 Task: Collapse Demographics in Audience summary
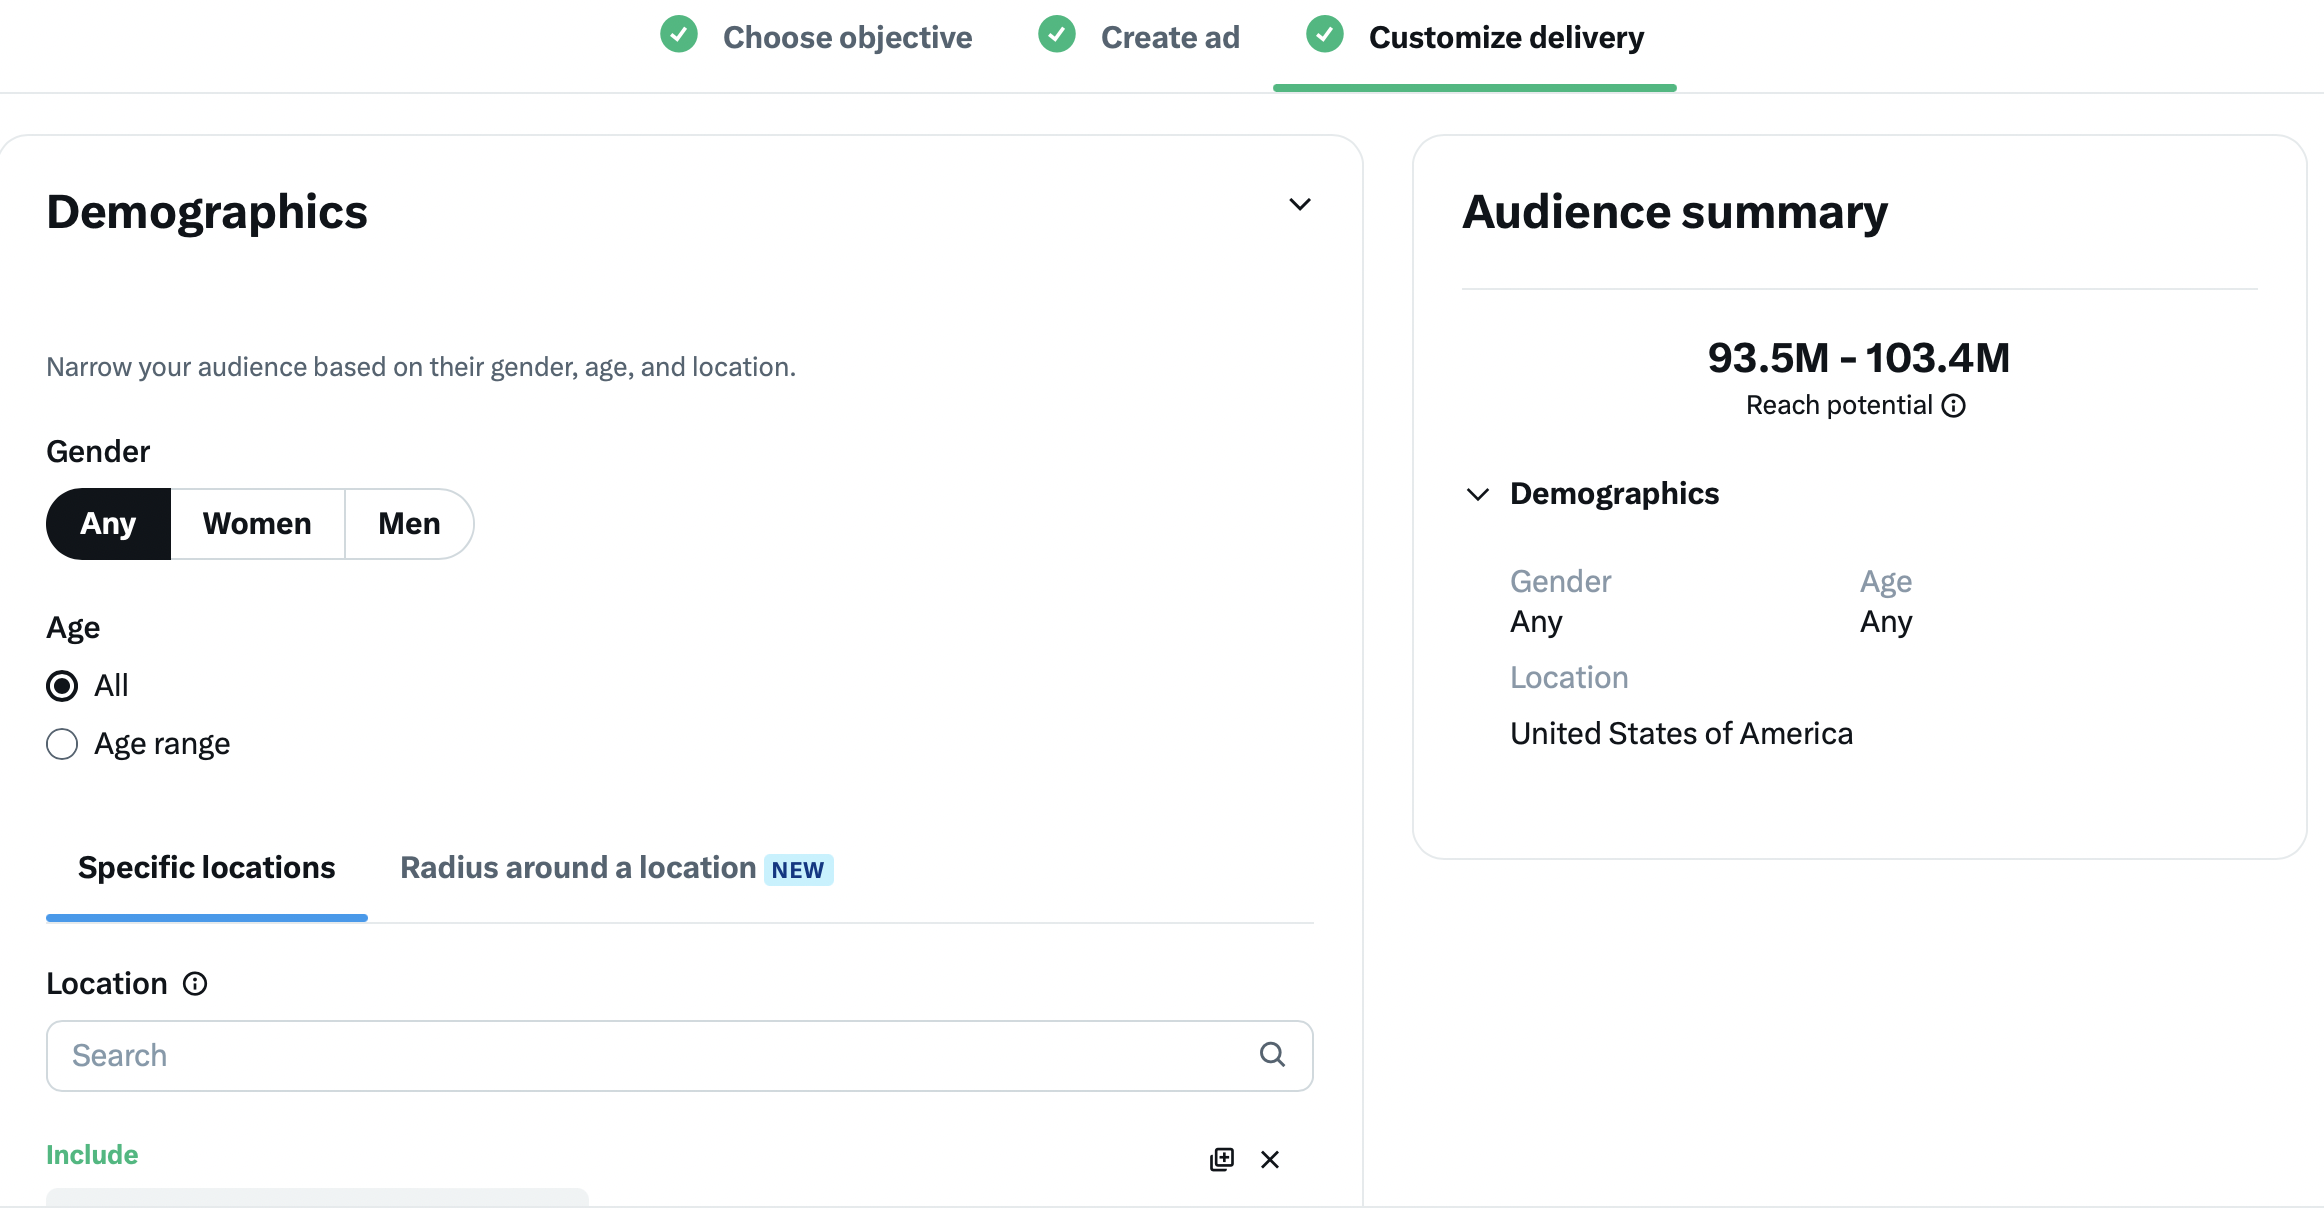1477,494
